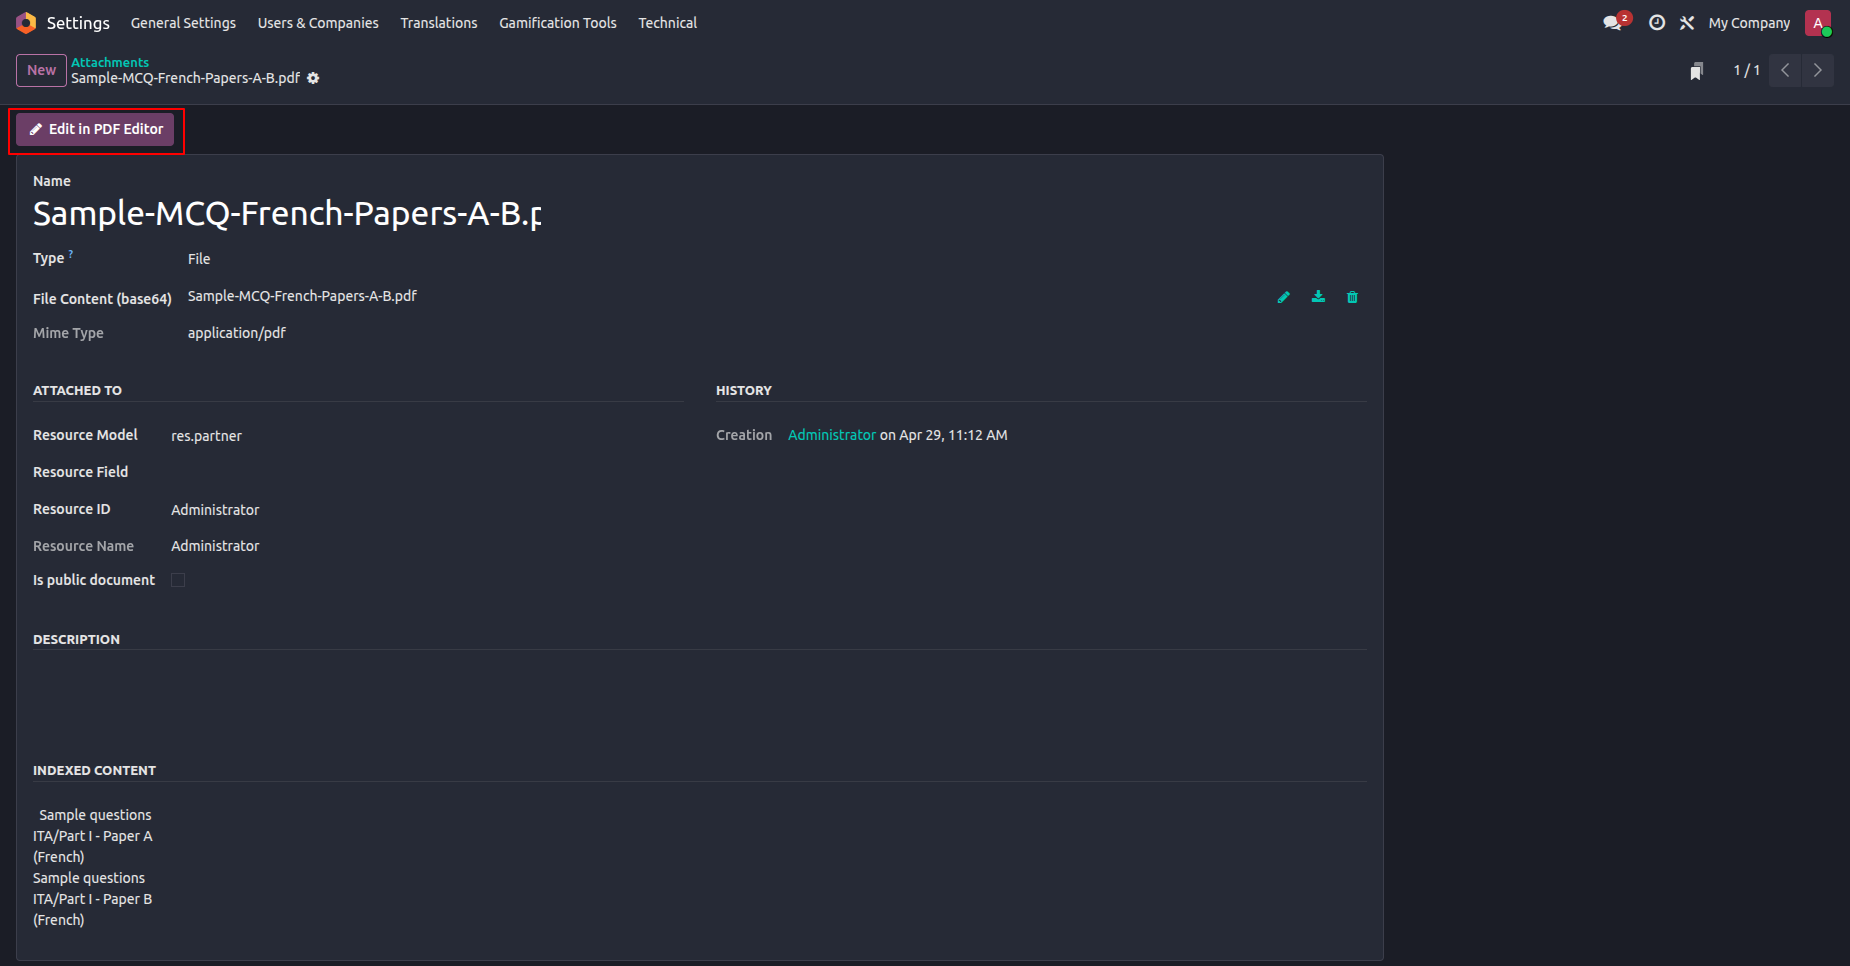Go back to Attachments breadcrumb
This screenshot has height=966, width=1850.
coord(110,62)
